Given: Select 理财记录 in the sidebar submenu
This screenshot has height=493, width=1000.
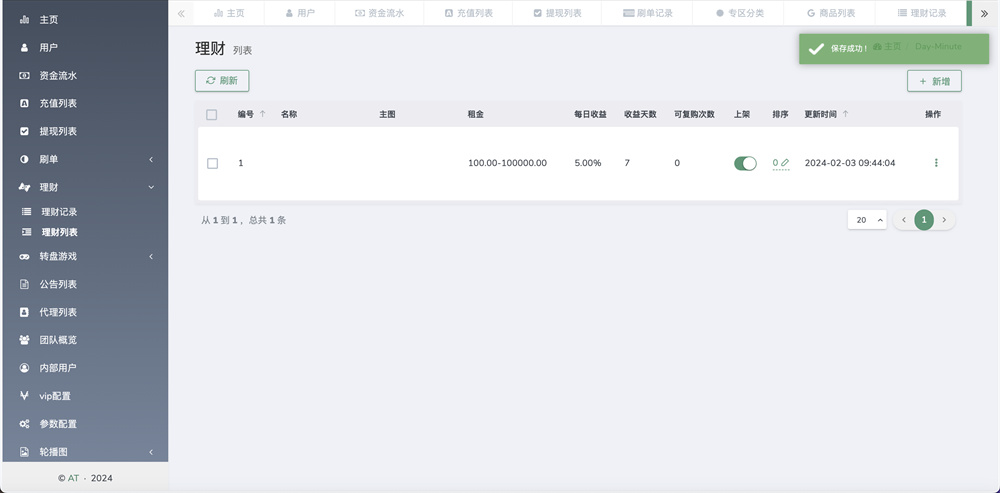Looking at the screenshot, I should 59,212.
